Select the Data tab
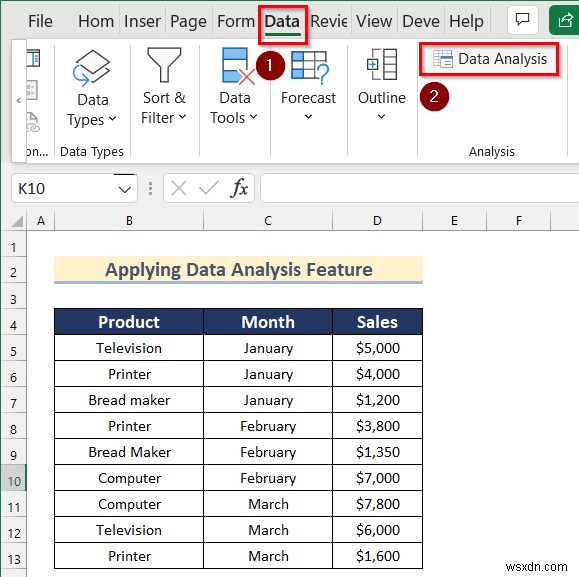This screenshot has height=577, width=579. (x=282, y=21)
